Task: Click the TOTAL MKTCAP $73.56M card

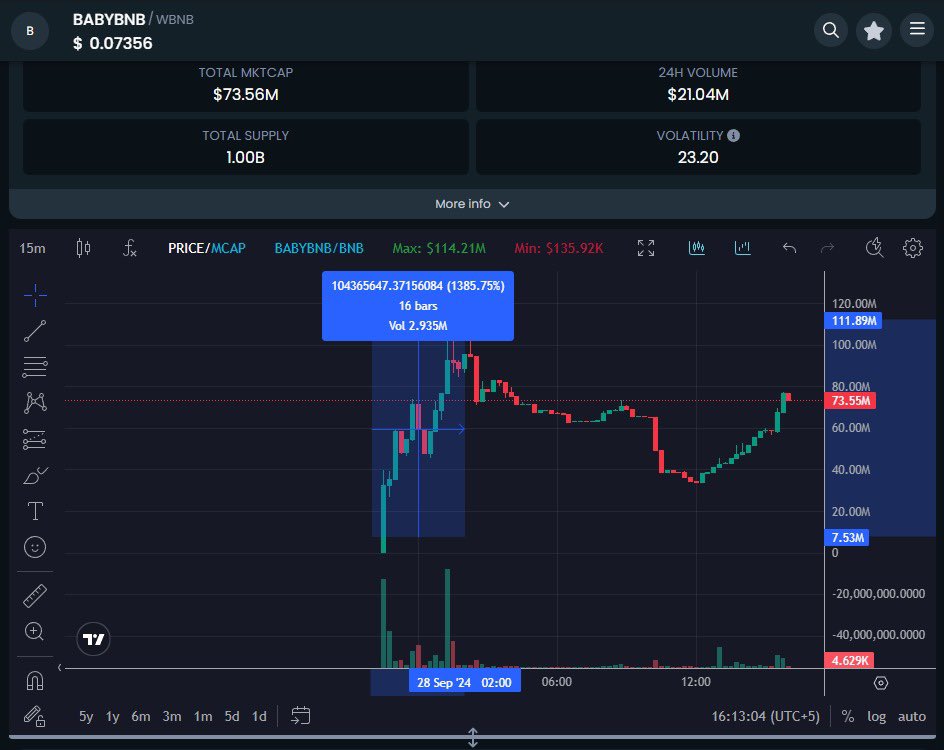Action: click(x=246, y=84)
